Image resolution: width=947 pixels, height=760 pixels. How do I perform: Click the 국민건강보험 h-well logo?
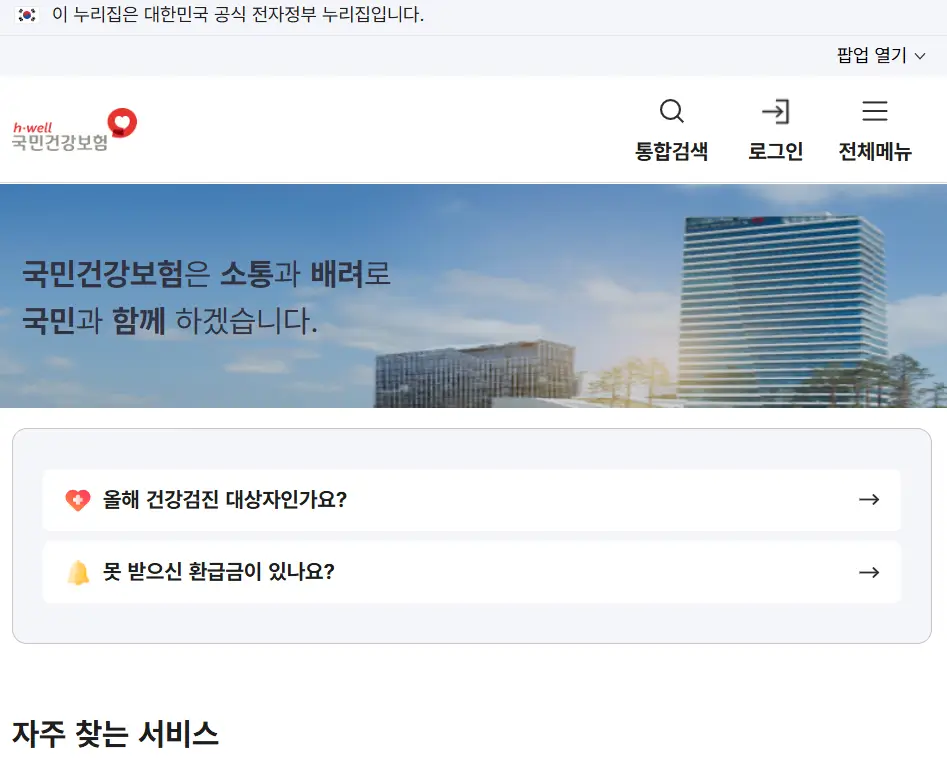click(x=75, y=130)
